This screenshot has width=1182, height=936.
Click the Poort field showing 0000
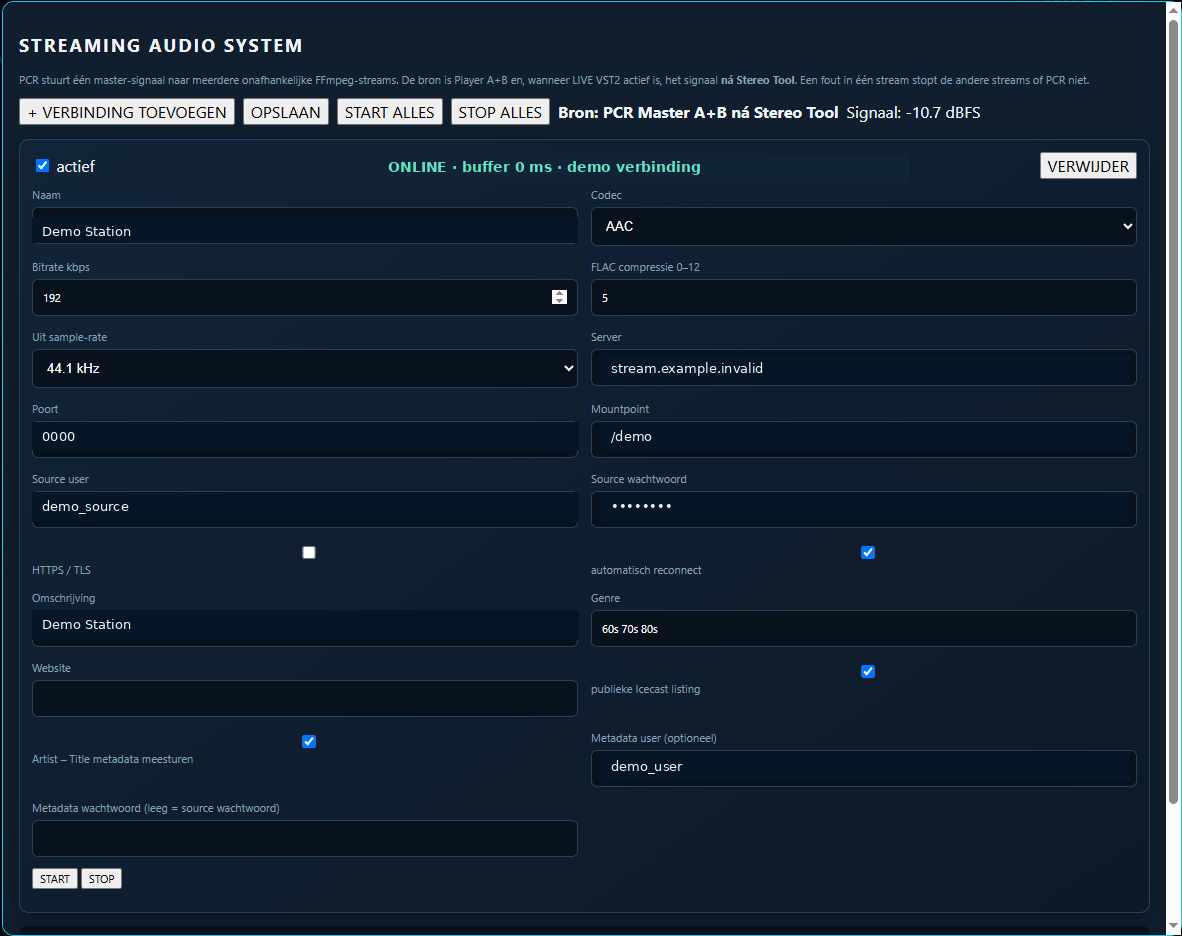click(305, 439)
